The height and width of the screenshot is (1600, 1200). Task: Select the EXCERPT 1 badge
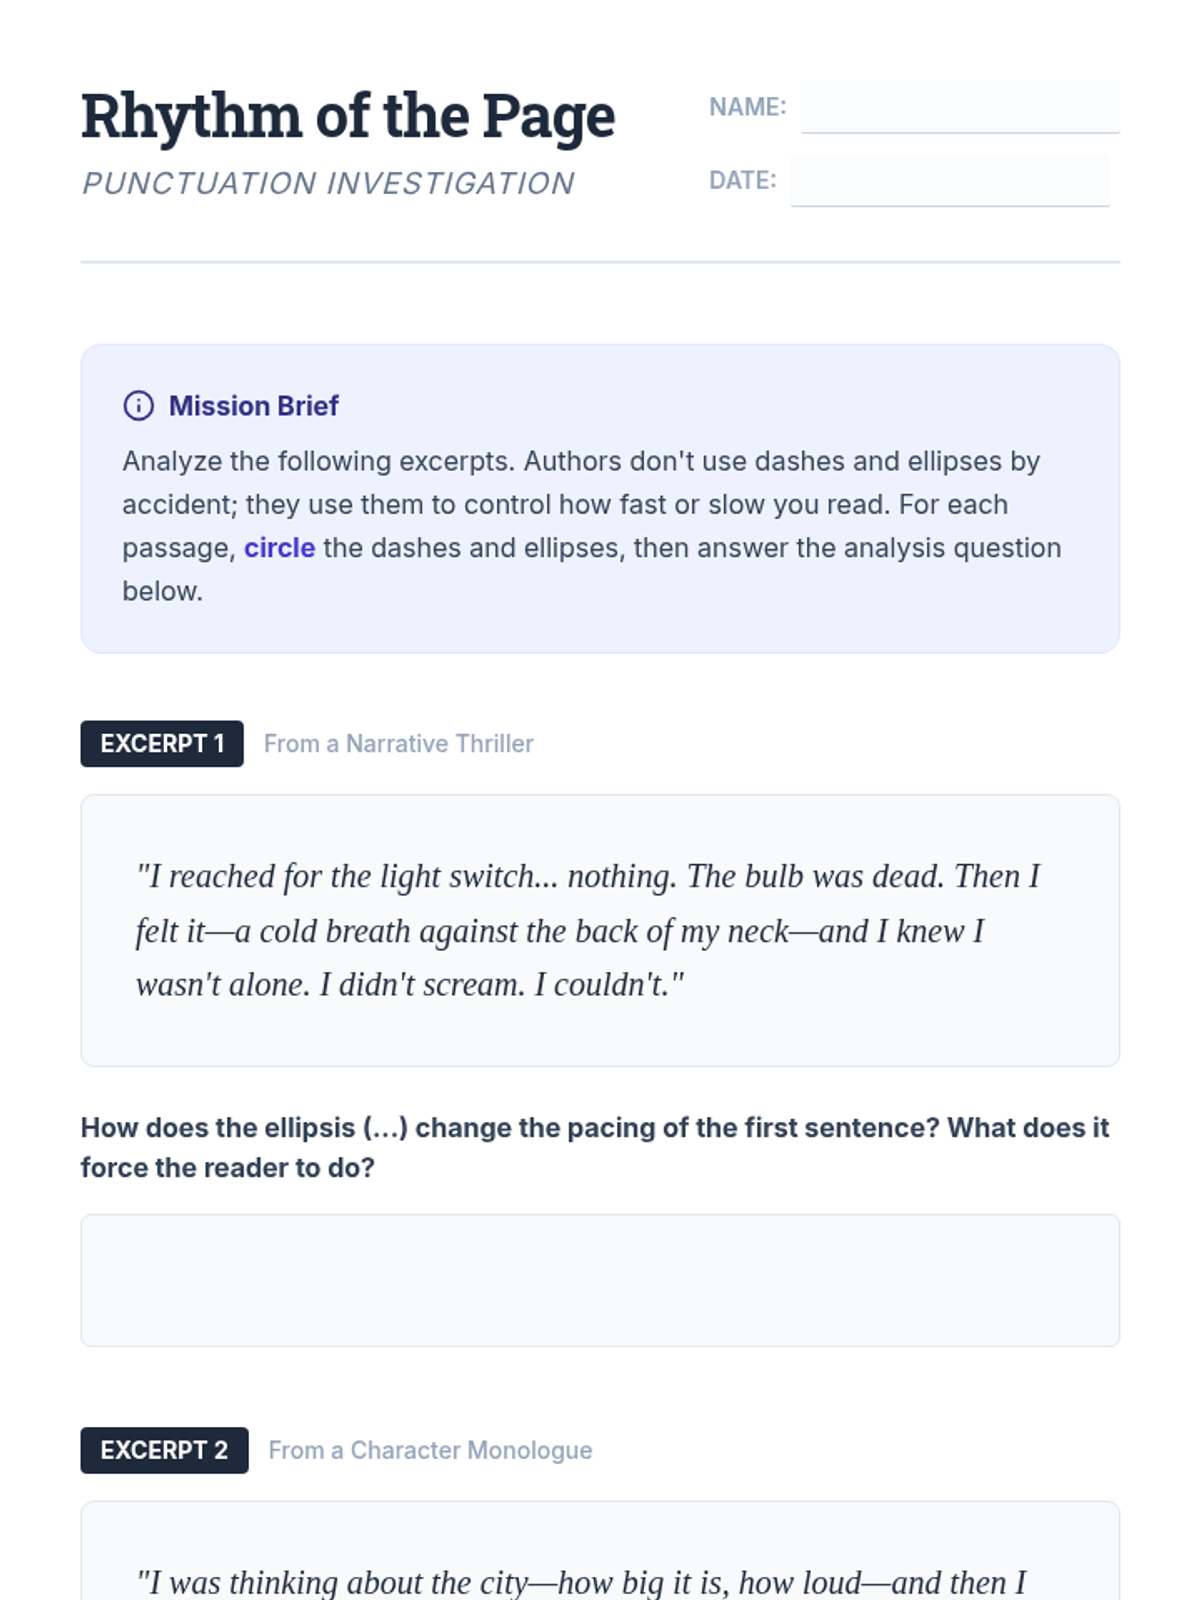[162, 744]
